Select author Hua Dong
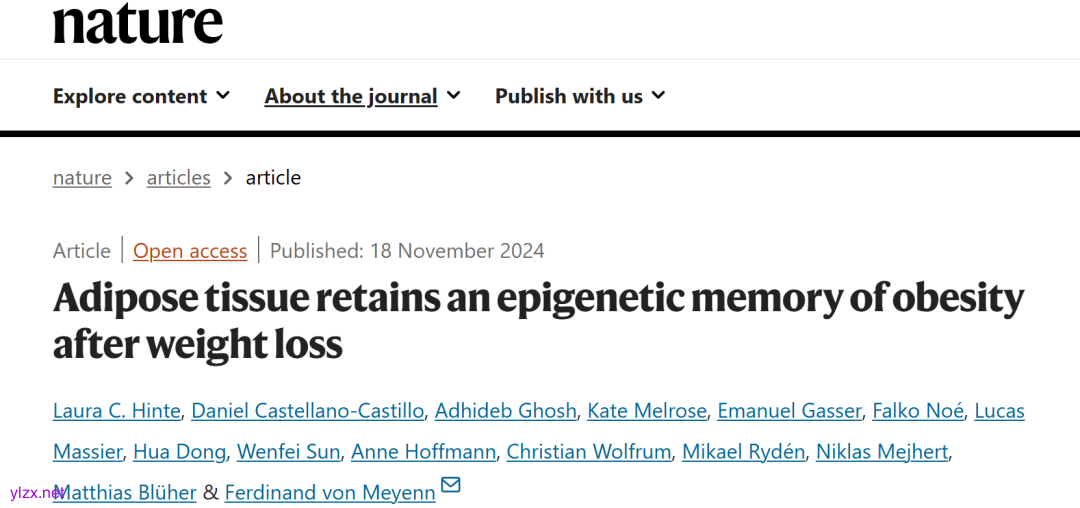 [x=179, y=451]
